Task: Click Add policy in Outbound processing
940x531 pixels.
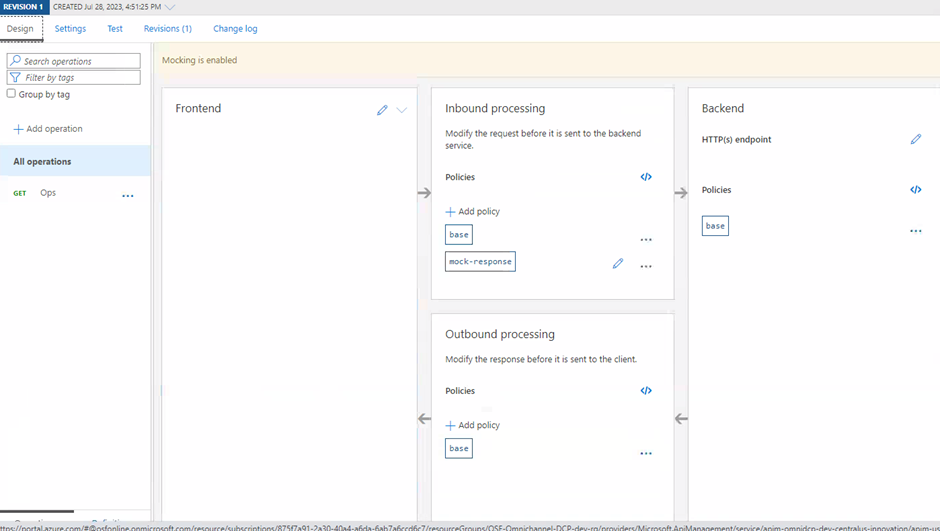Action: 479,426
